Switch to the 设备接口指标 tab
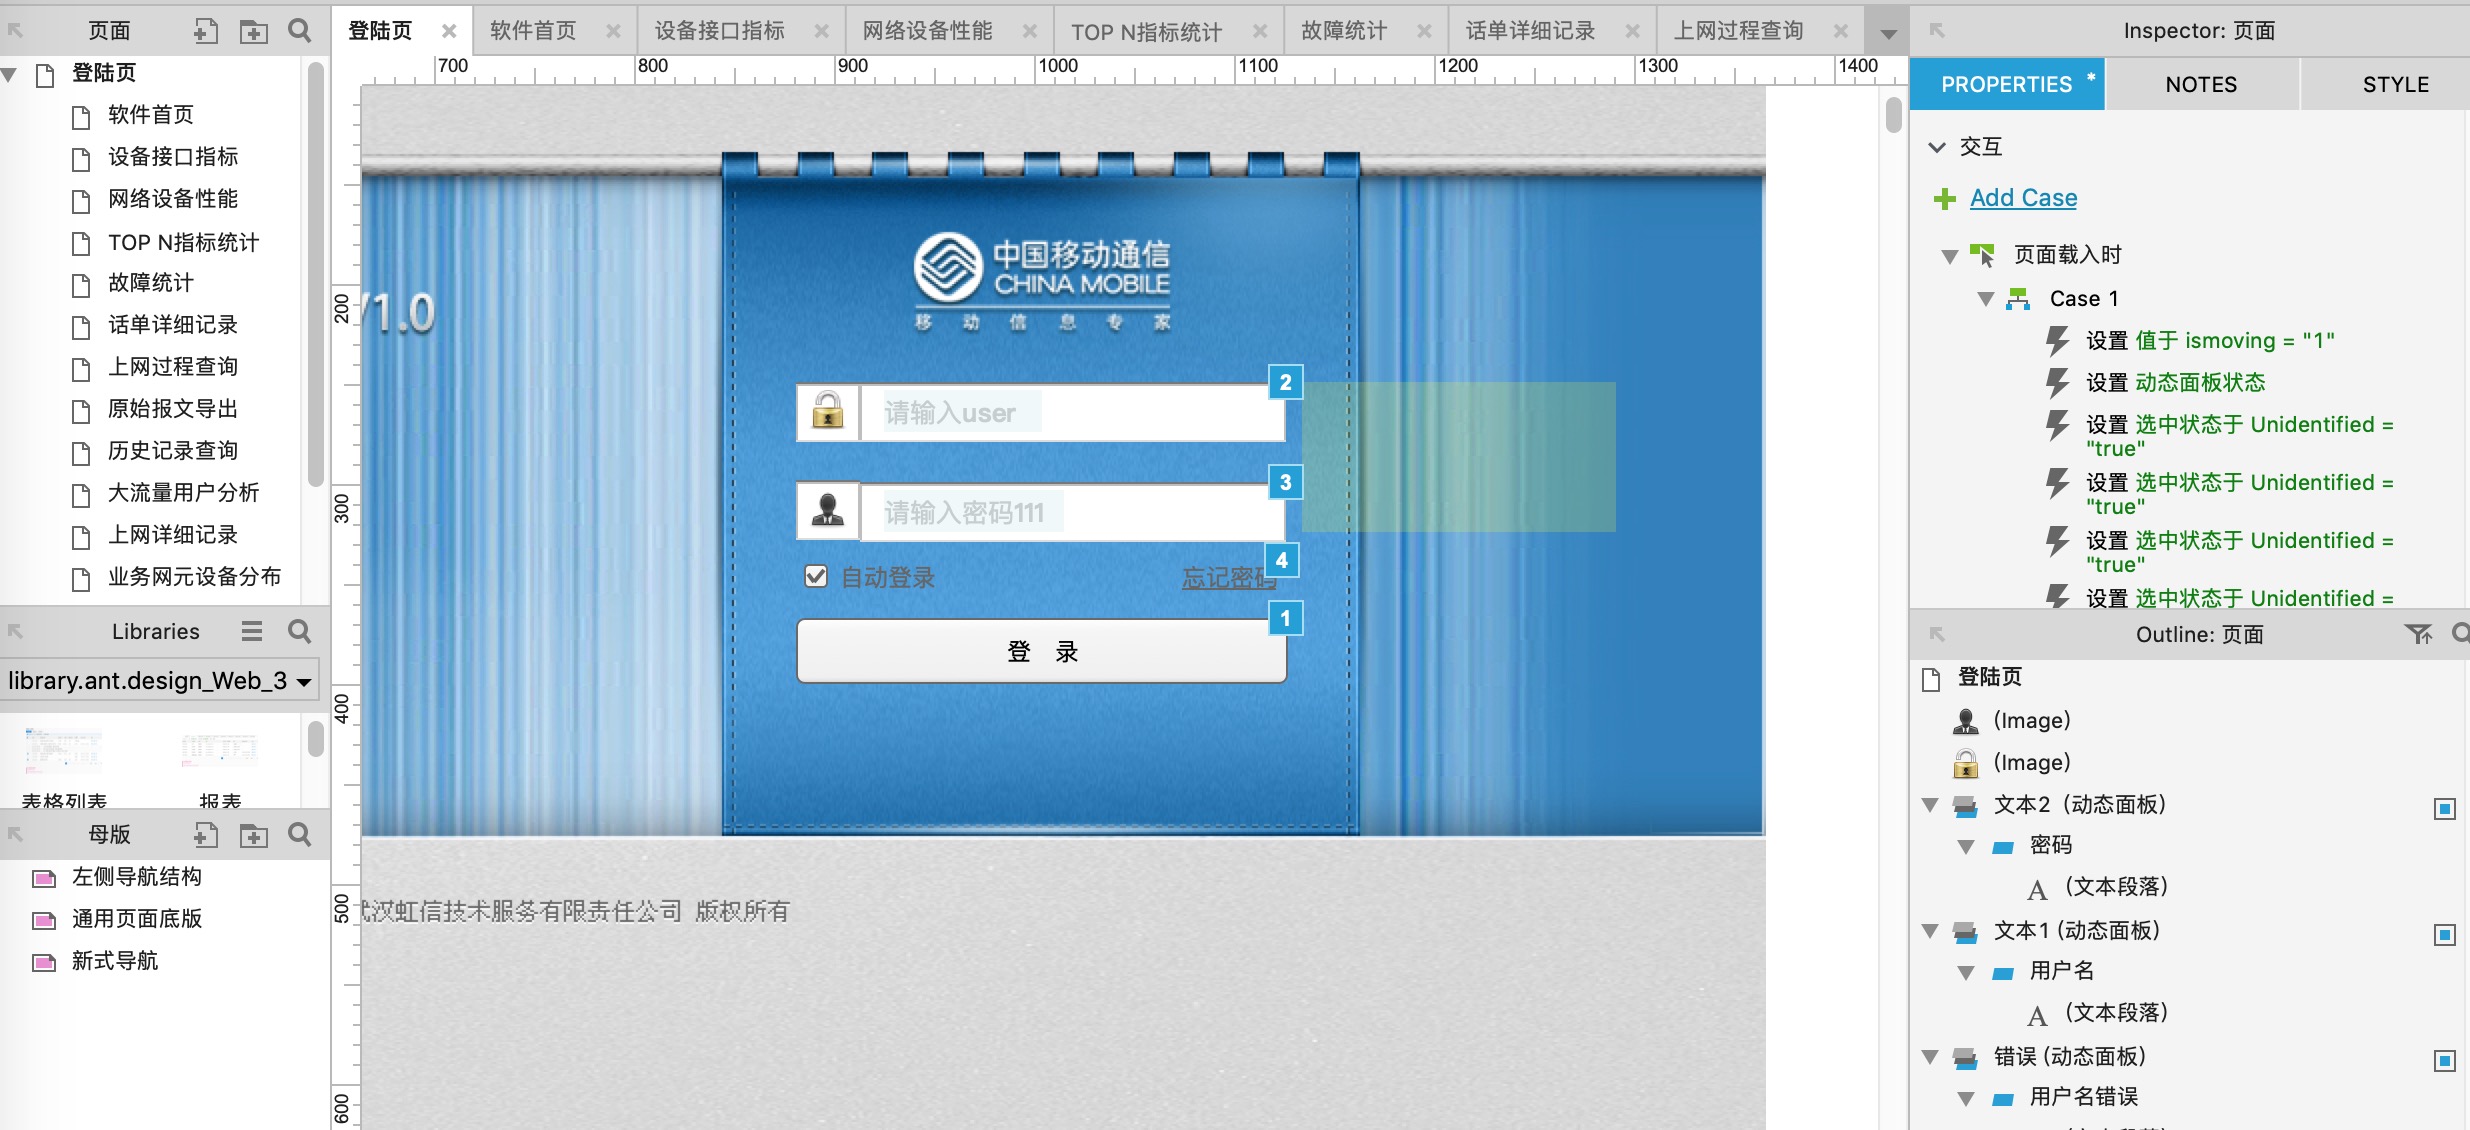This screenshot has height=1130, width=2470. pos(719,31)
